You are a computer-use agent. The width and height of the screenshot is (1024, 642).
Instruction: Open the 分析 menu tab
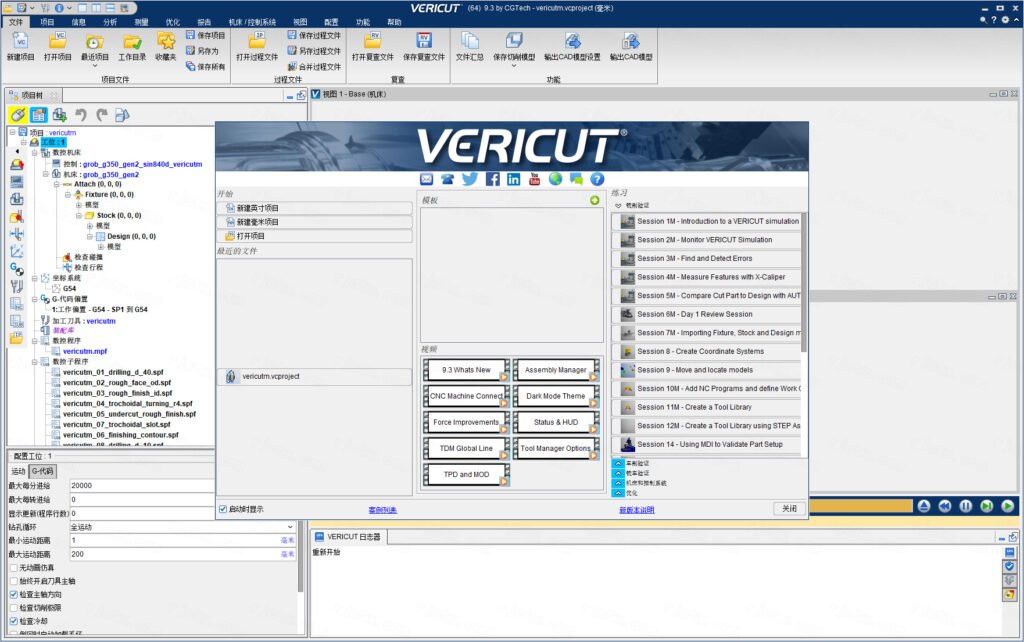110,22
